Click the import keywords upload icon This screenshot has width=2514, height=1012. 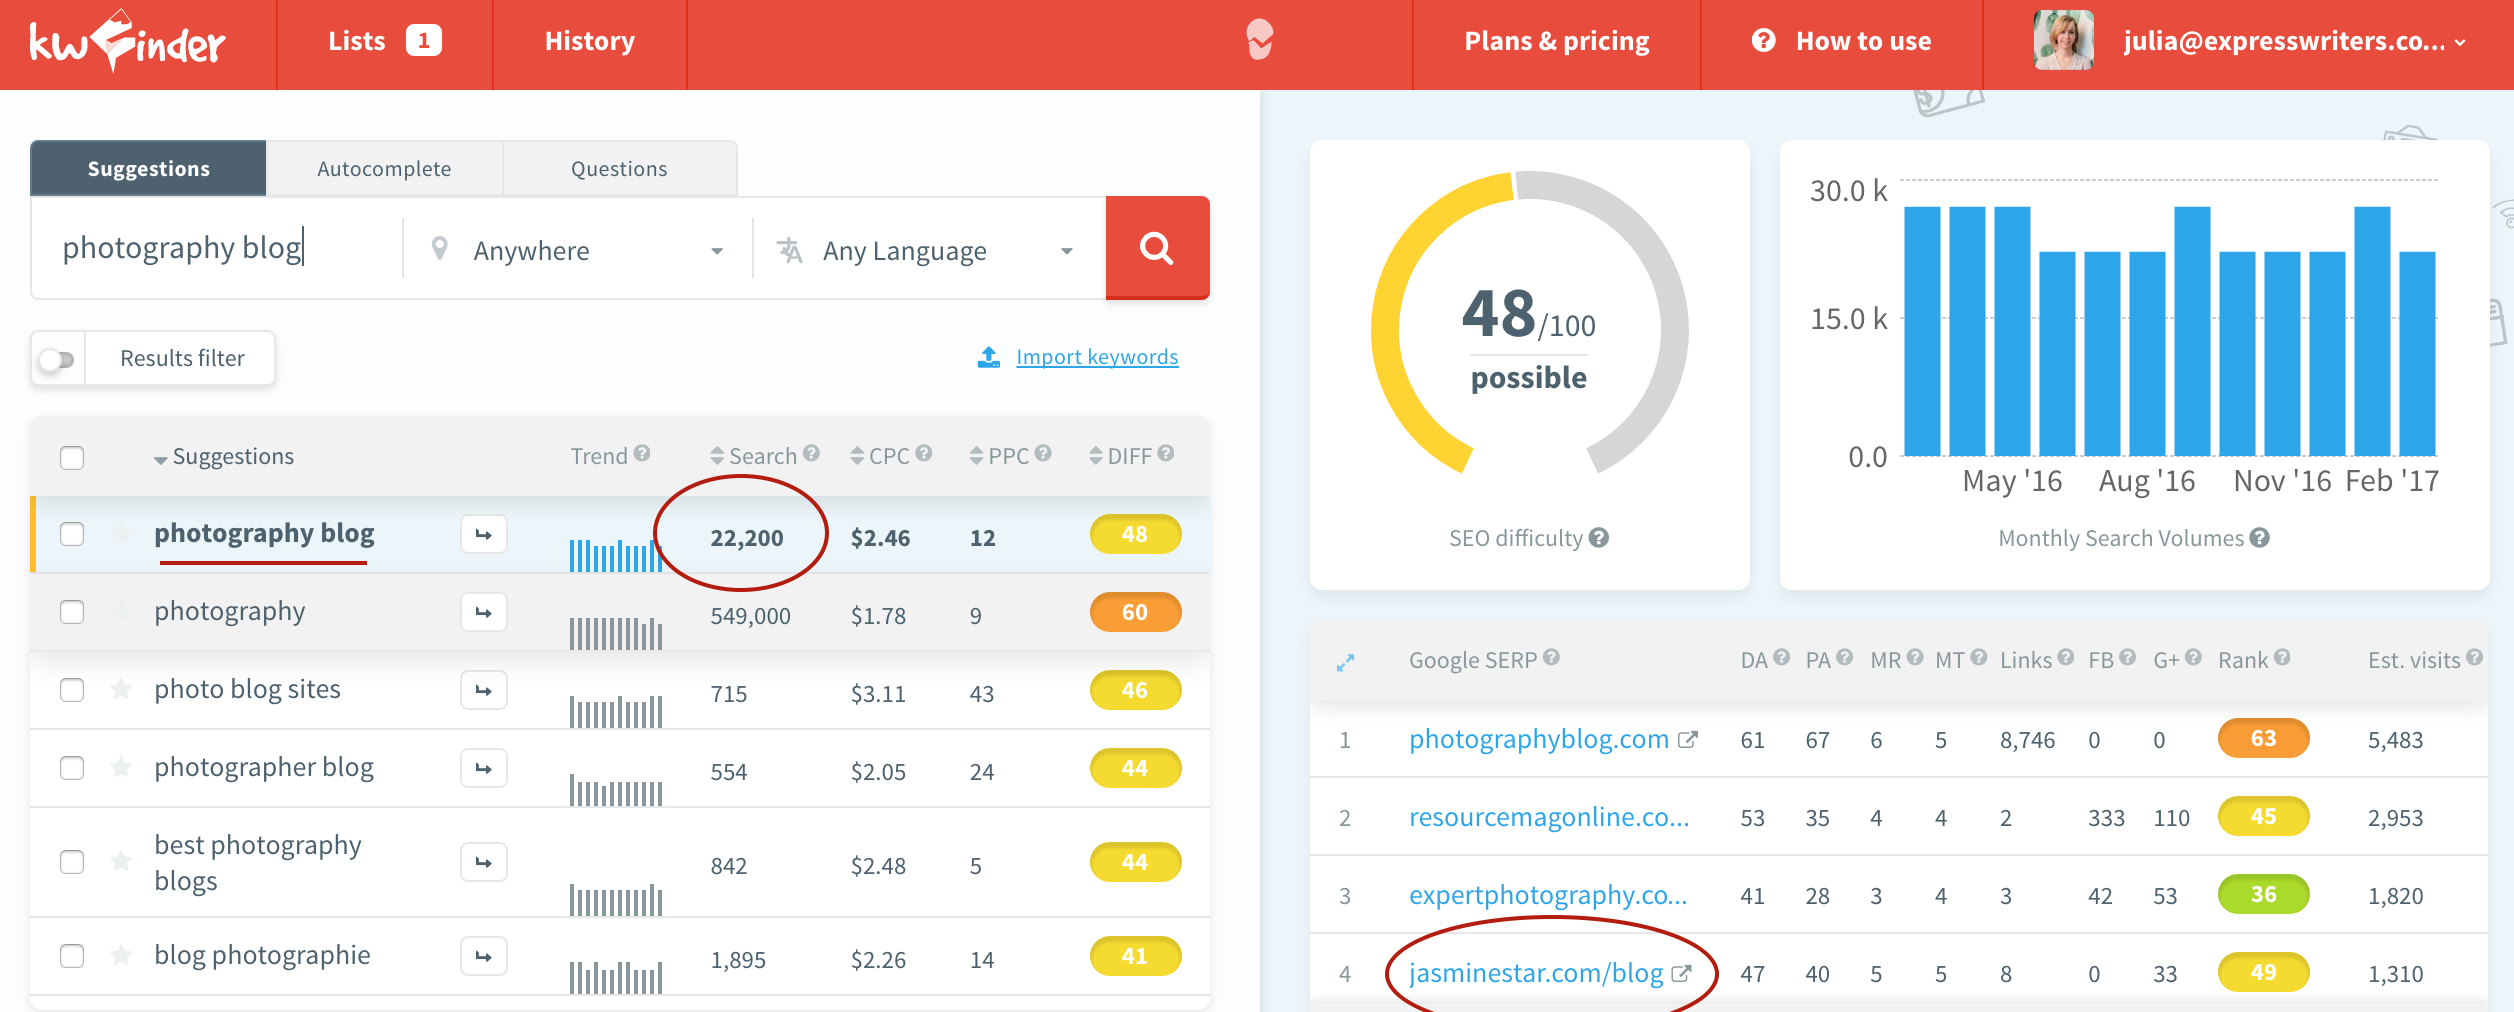click(988, 357)
